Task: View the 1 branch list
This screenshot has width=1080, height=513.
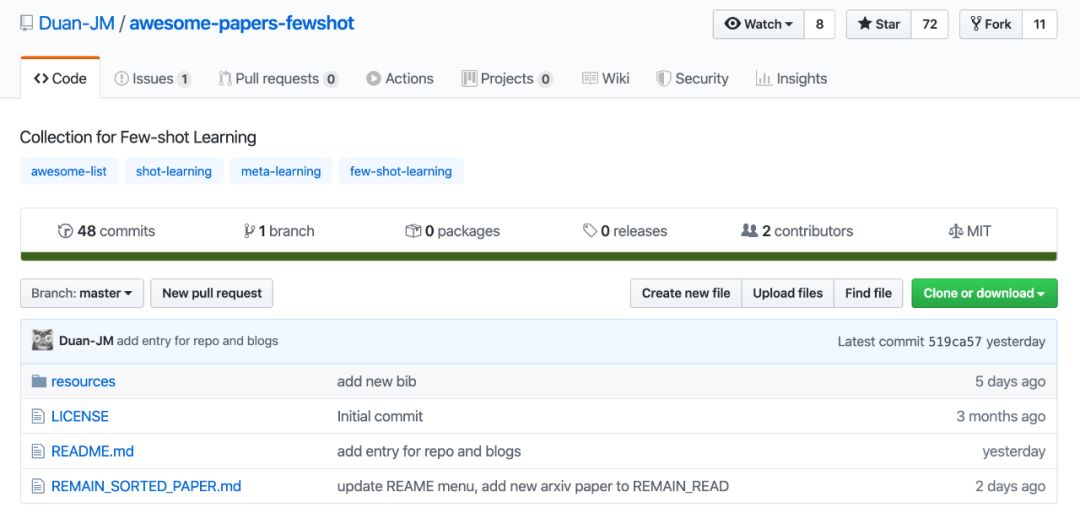Action: (279, 231)
